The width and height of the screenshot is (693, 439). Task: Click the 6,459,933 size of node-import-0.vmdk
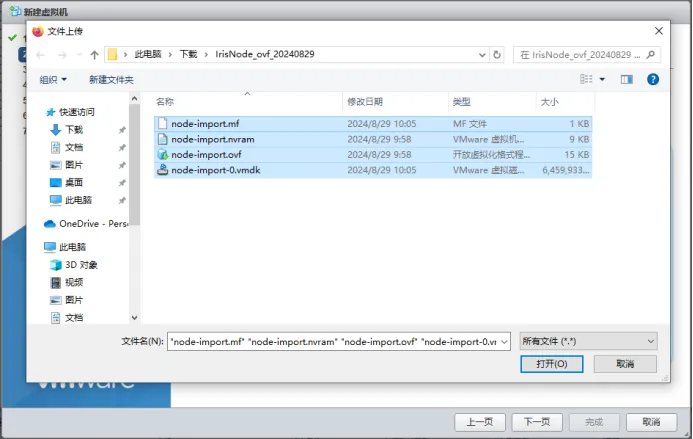[566, 170]
